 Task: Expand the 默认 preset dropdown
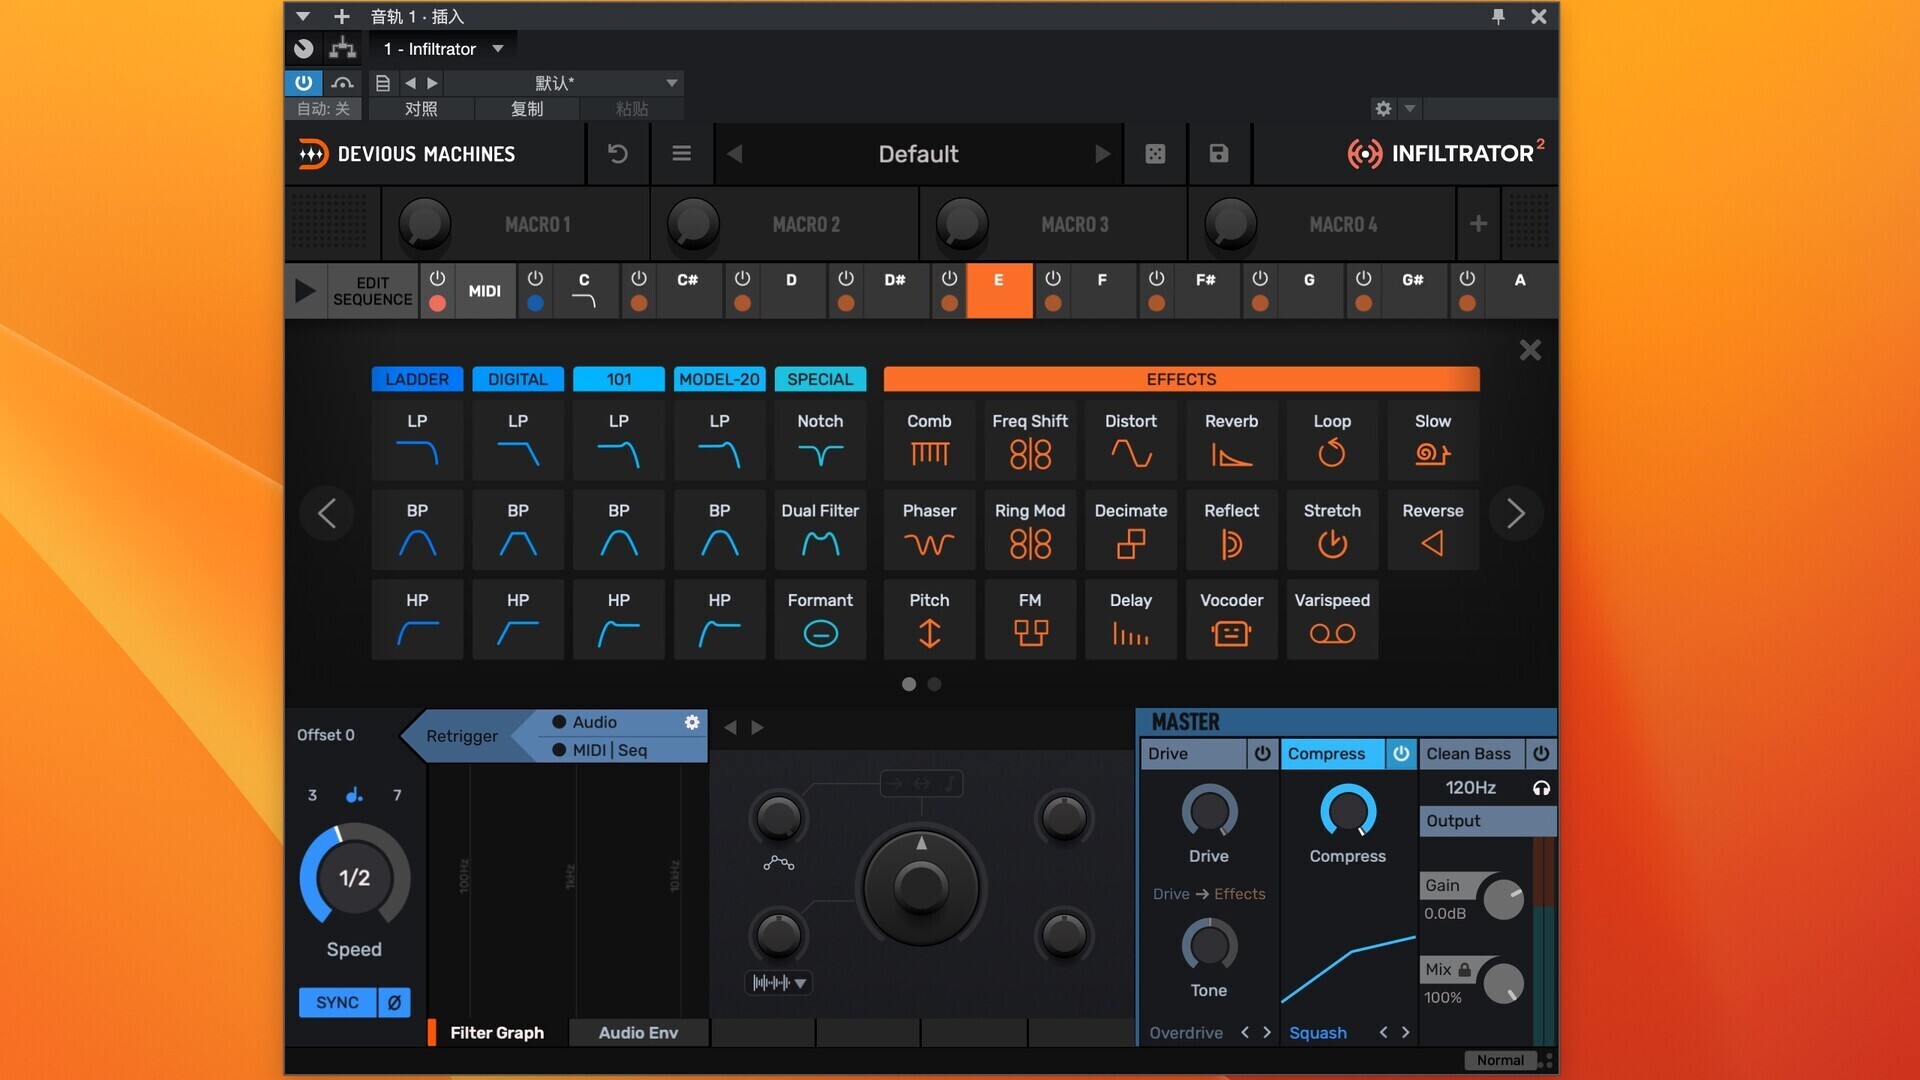pyautogui.click(x=671, y=83)
